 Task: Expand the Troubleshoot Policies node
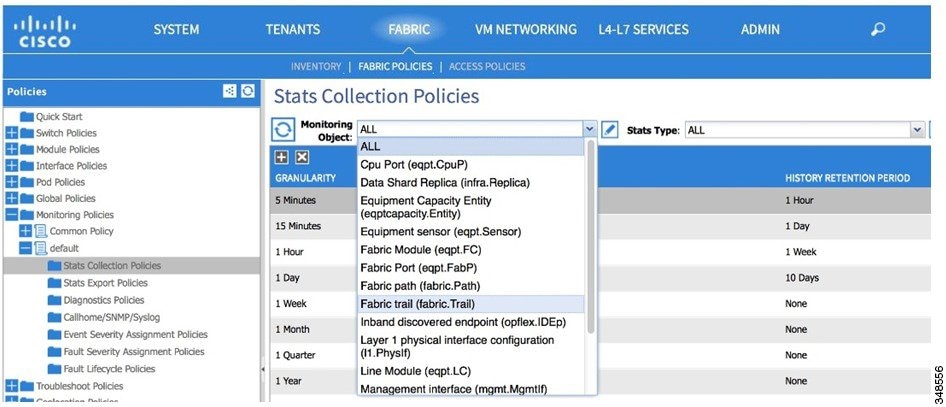[x=11, y=386]
